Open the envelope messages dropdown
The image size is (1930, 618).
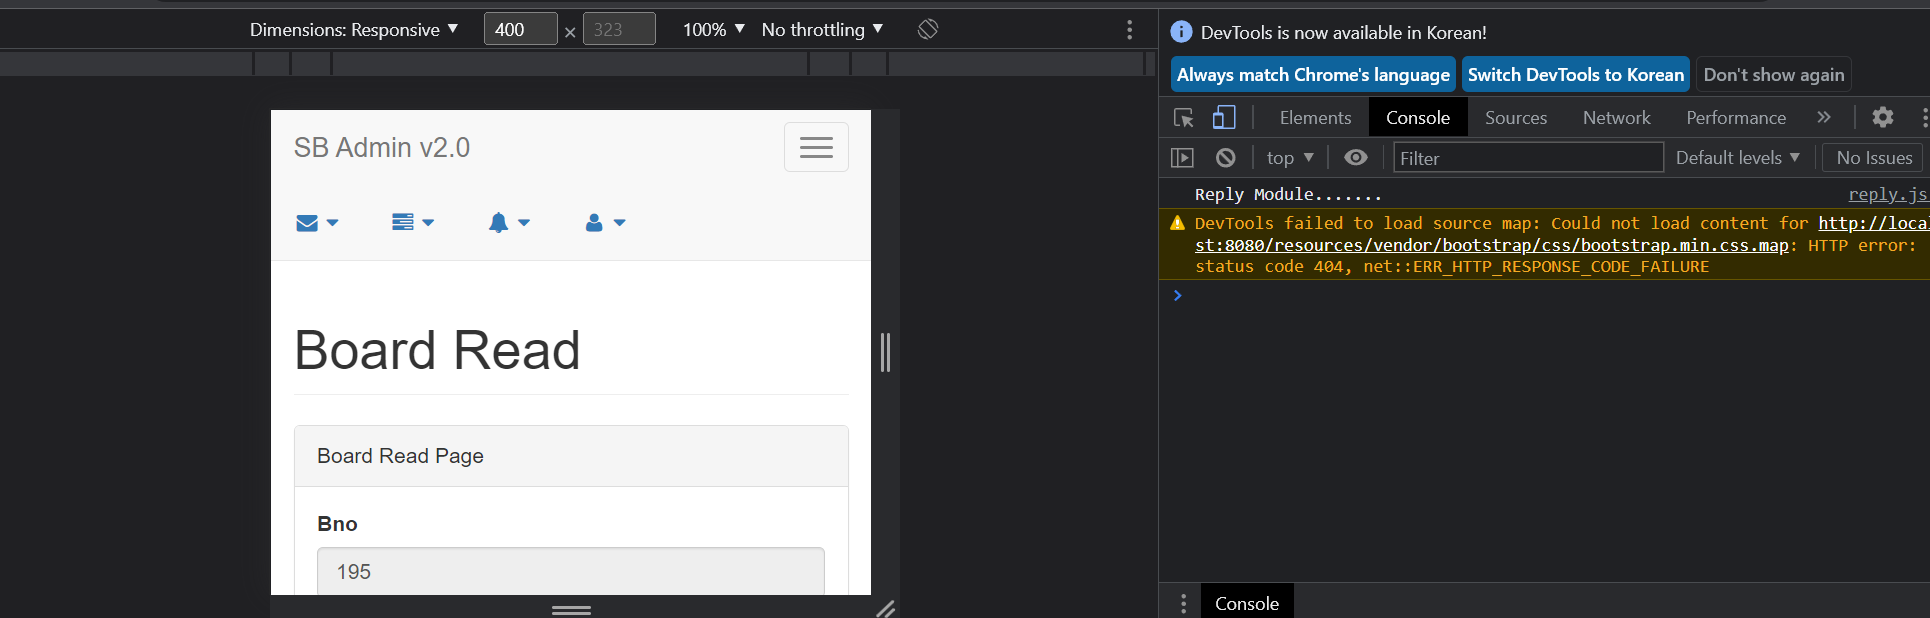317,222
